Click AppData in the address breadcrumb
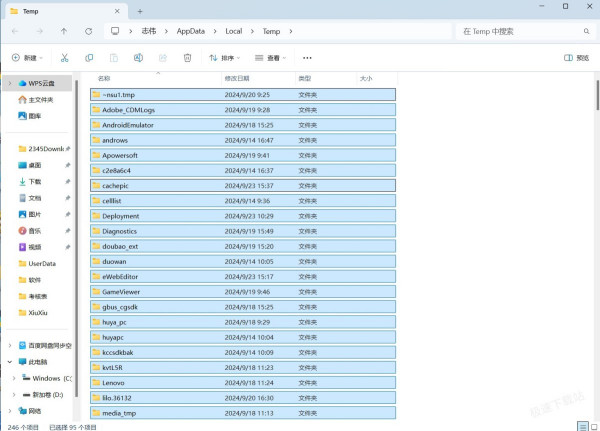The height and width of the screenshot is (431, 600). 191,31
